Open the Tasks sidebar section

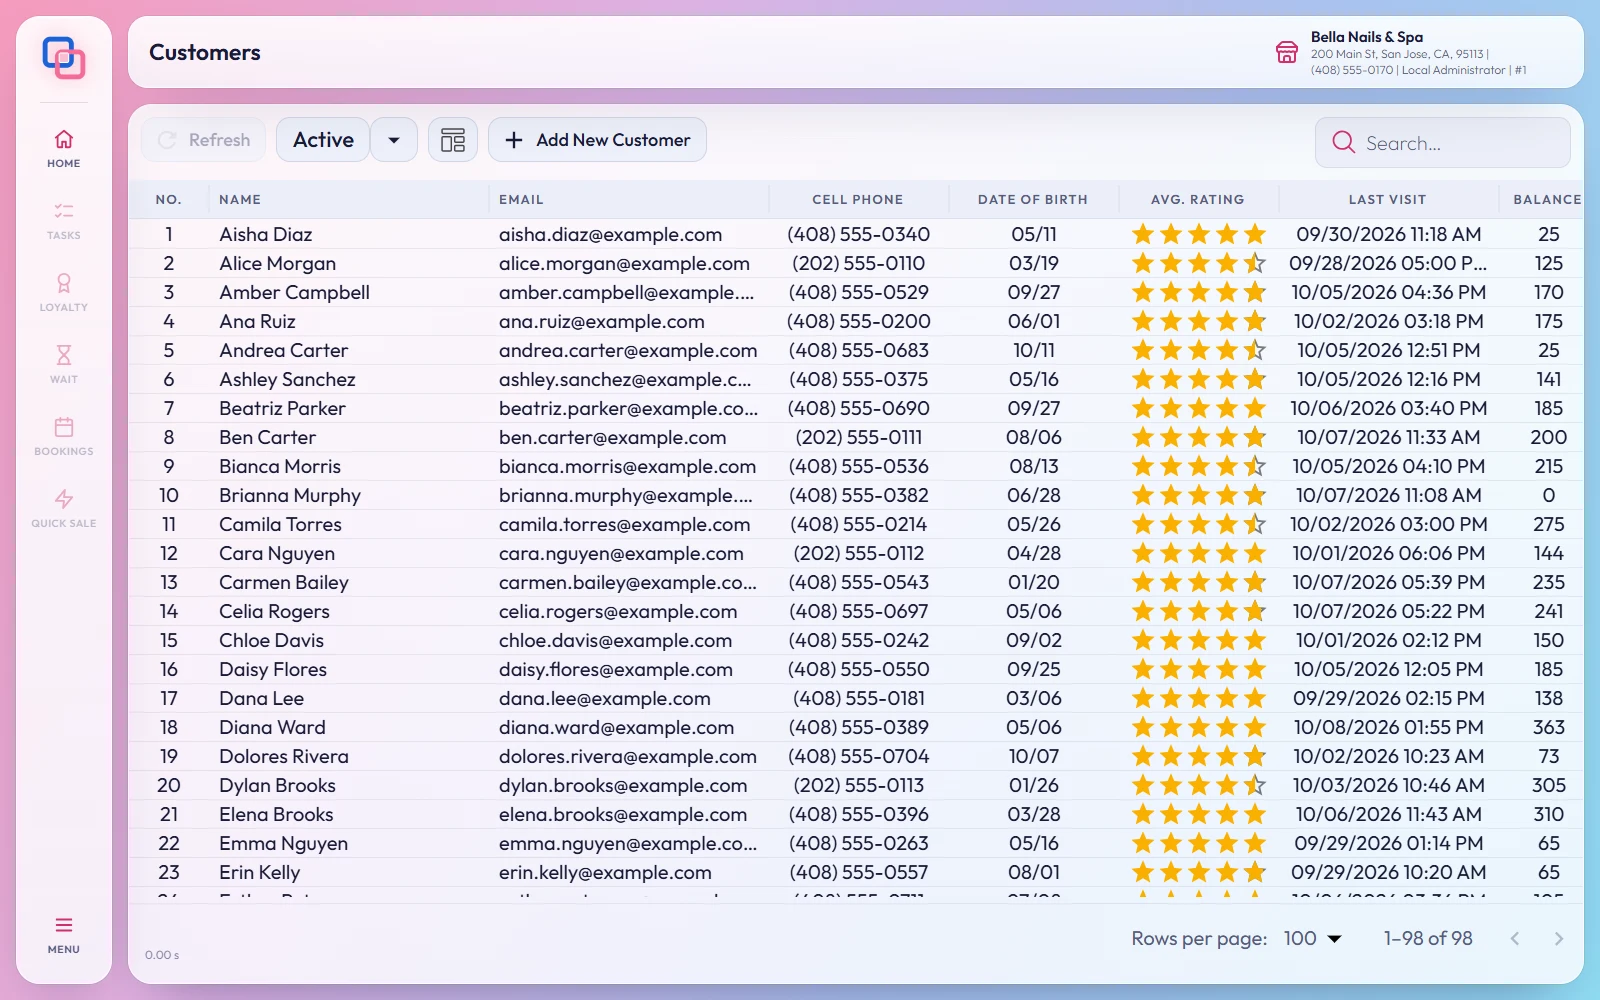[63, 220]
